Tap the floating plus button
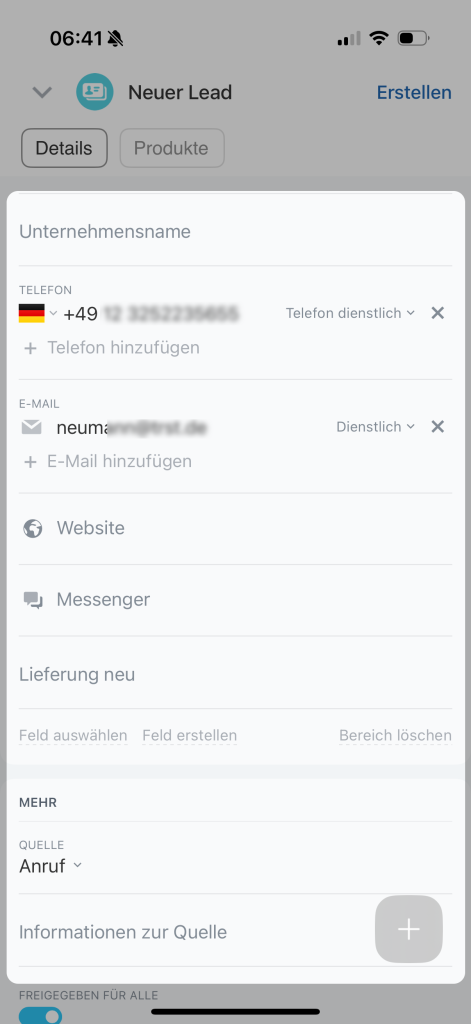Screen dimensions: 471x1024 coord(409,929)
